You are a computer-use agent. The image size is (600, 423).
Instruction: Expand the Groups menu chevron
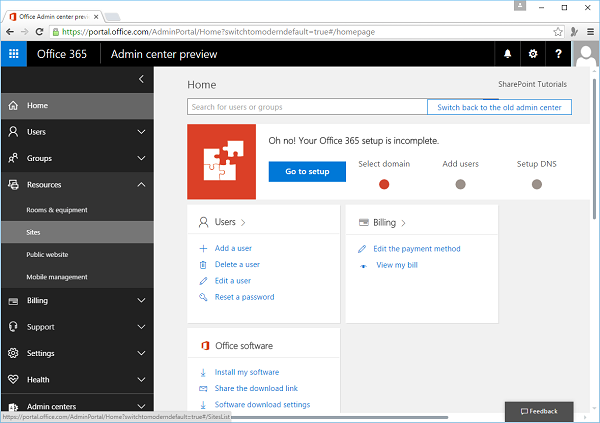[141, 158]
